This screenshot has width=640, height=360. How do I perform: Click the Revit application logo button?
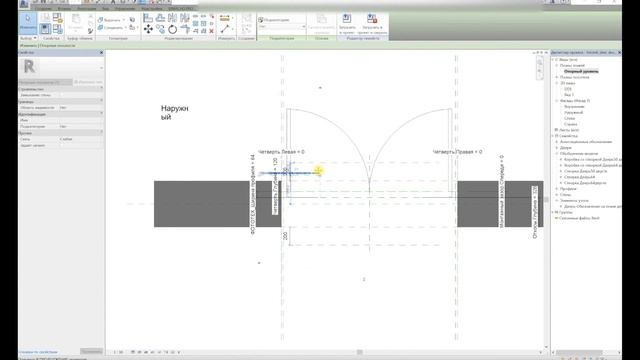24,4
